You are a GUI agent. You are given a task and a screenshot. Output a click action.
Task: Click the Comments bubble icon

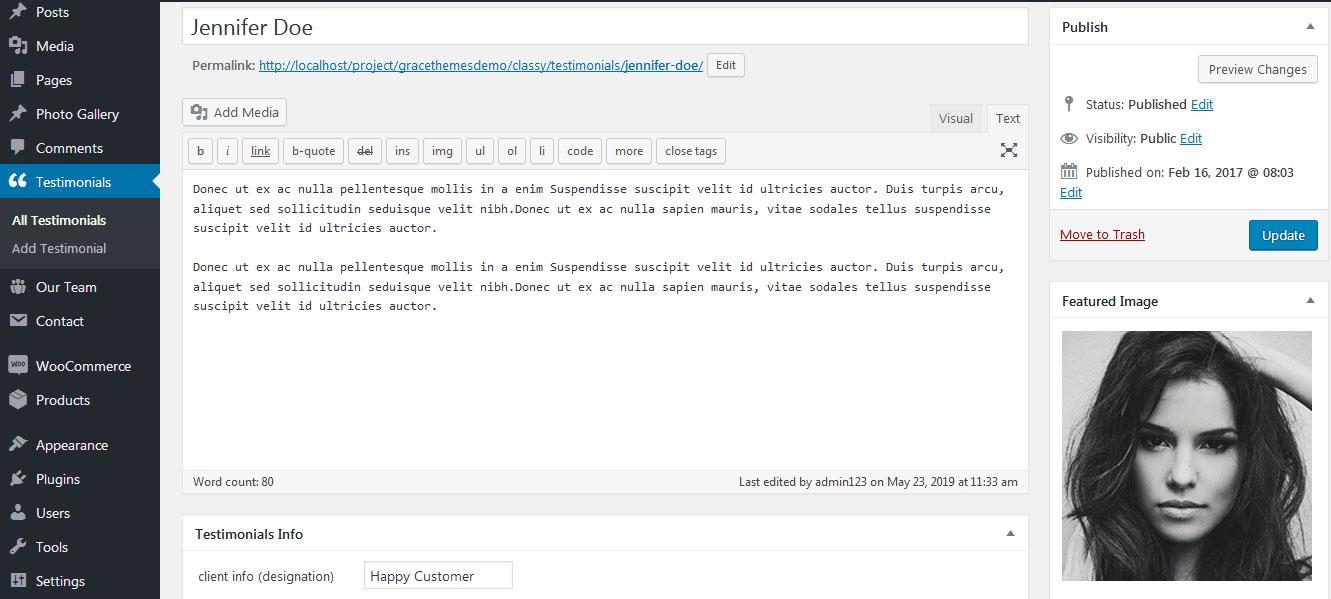coord(18,148)
